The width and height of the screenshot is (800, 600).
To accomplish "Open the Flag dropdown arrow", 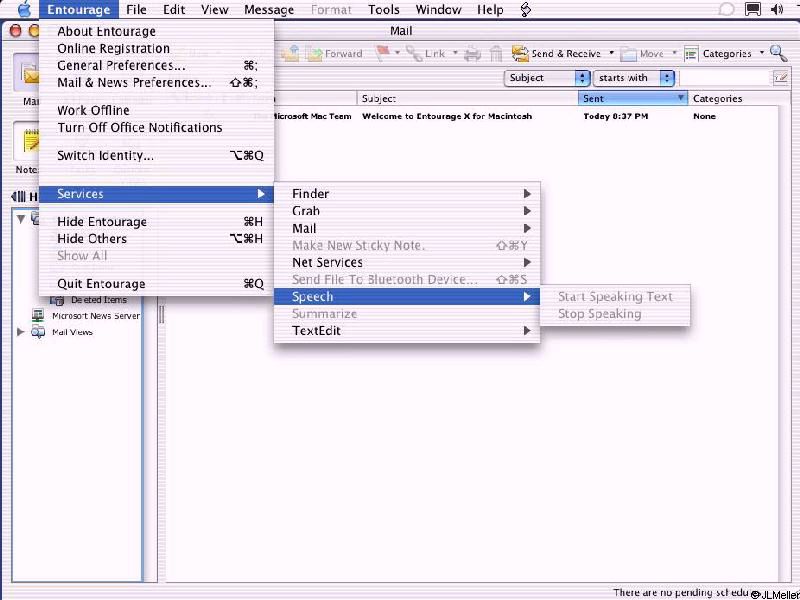I will pos(397,53).
